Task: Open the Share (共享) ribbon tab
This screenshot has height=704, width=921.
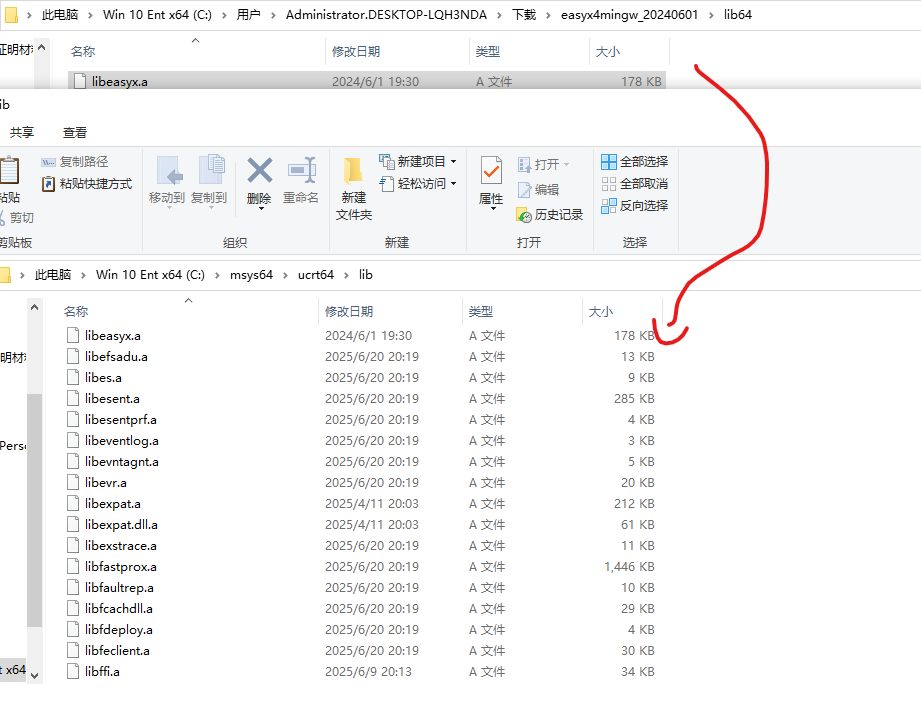Action: click(x=22, y=133)
